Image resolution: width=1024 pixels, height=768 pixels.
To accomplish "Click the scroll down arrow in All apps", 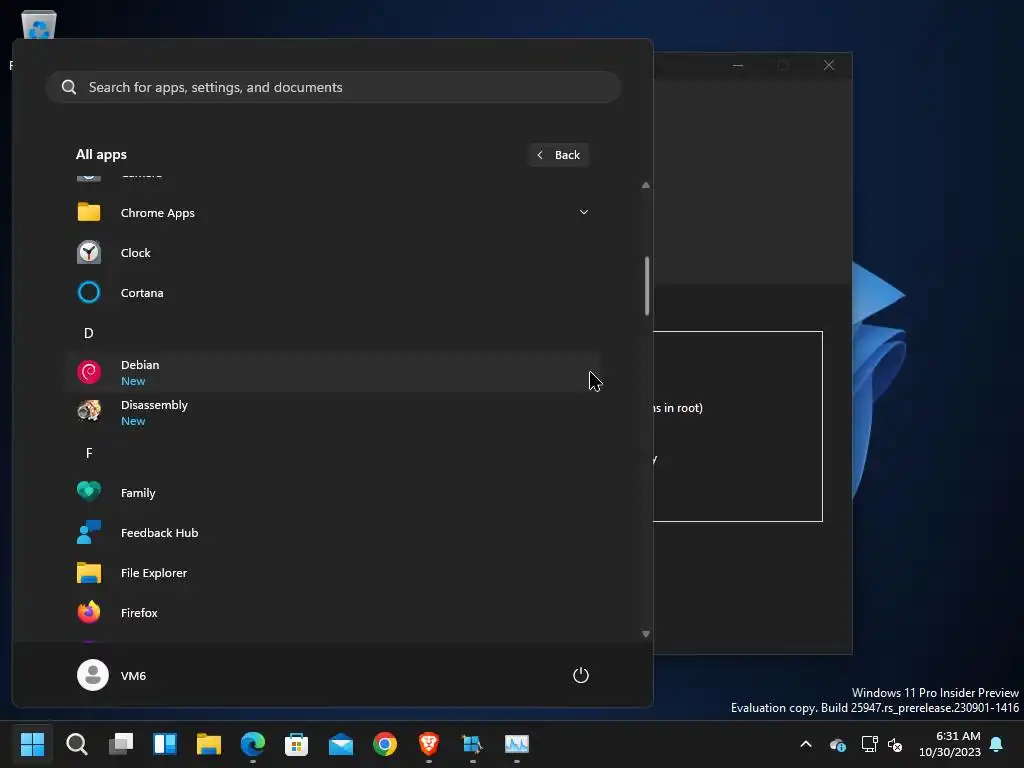I will coord(646,634).
